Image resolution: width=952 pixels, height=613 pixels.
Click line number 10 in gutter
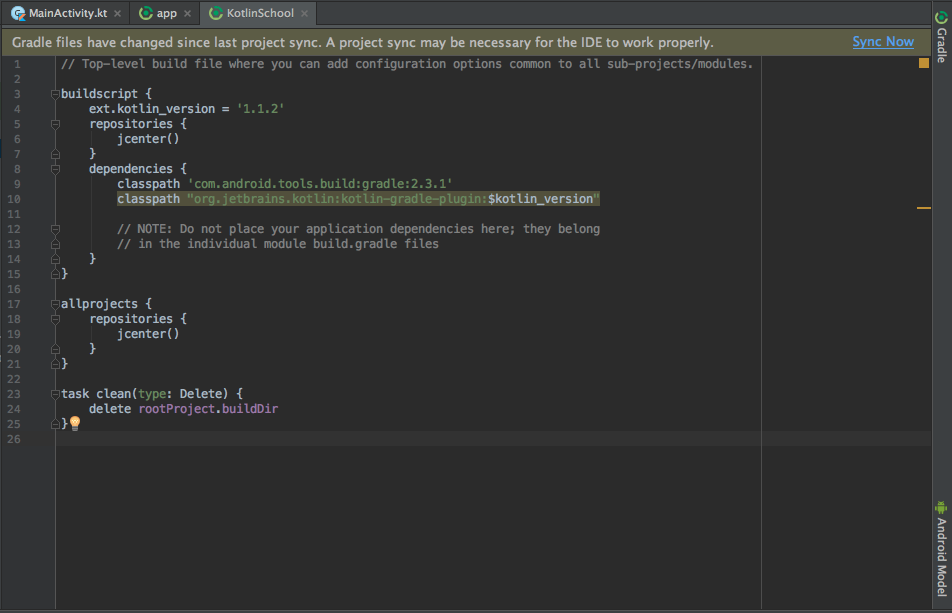[x=13, y=199]
